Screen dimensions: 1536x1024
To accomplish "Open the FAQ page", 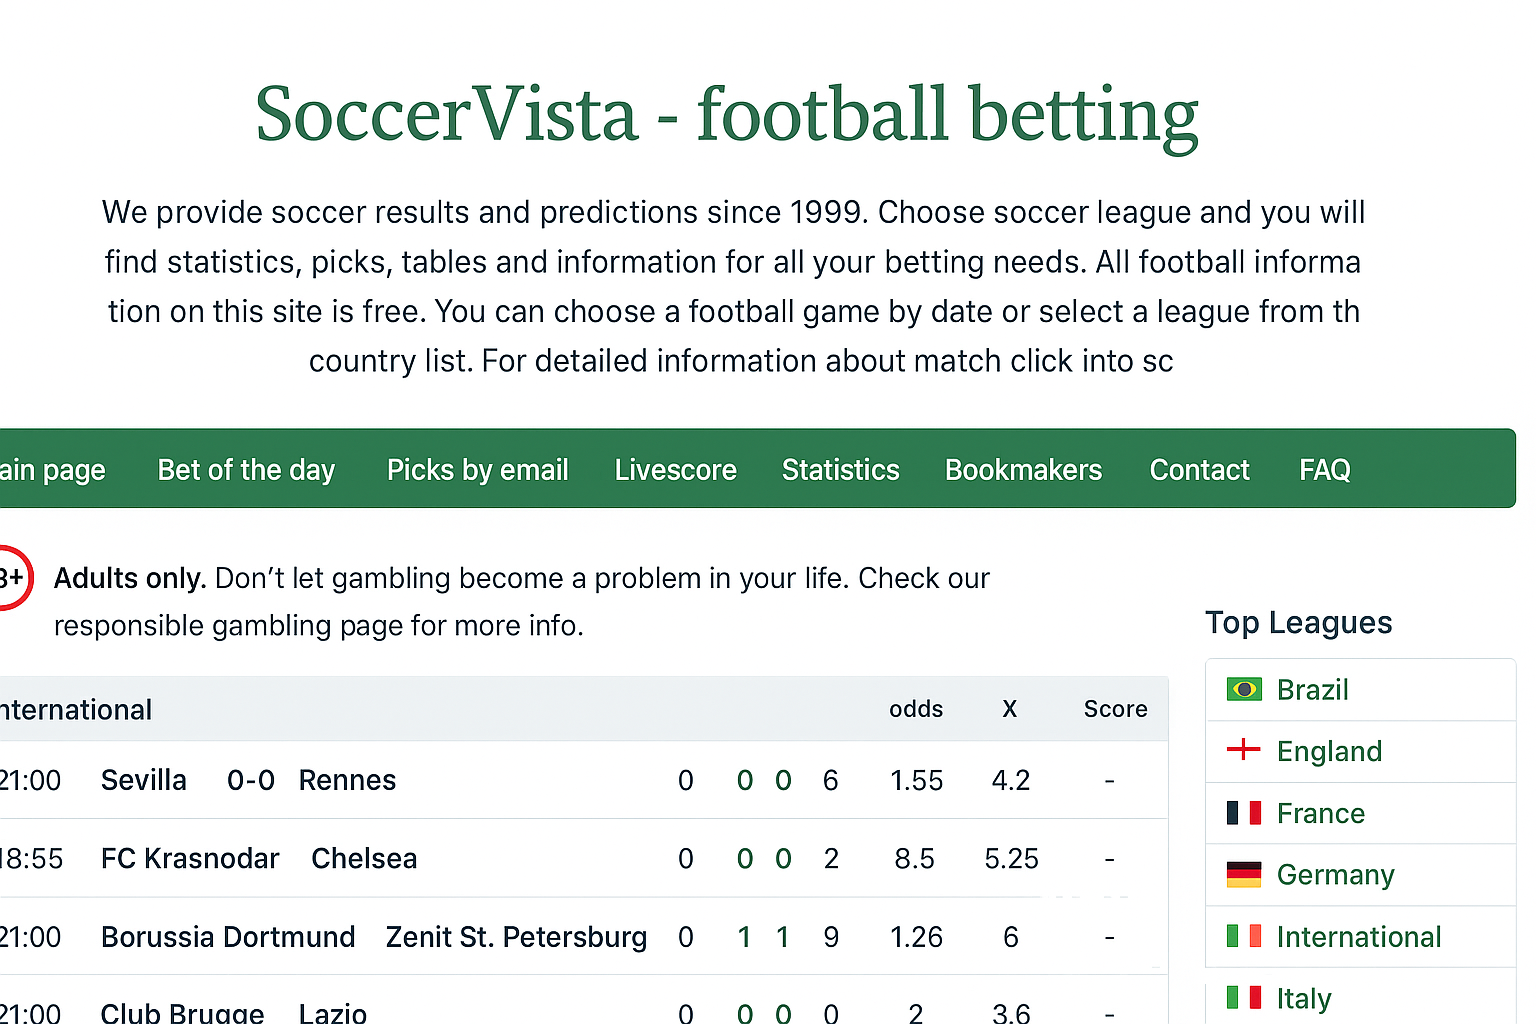I will click(1324, 470).
